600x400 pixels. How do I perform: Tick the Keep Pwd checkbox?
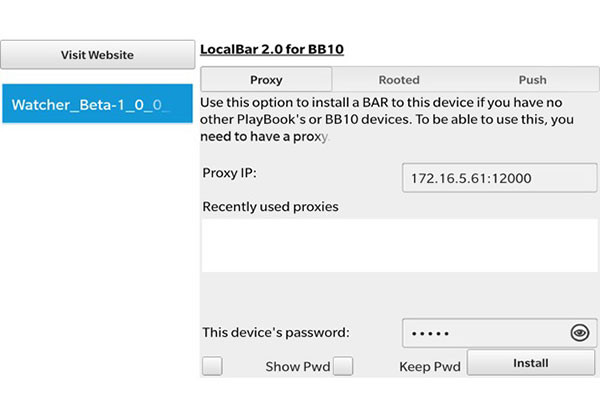click(343, 366)
